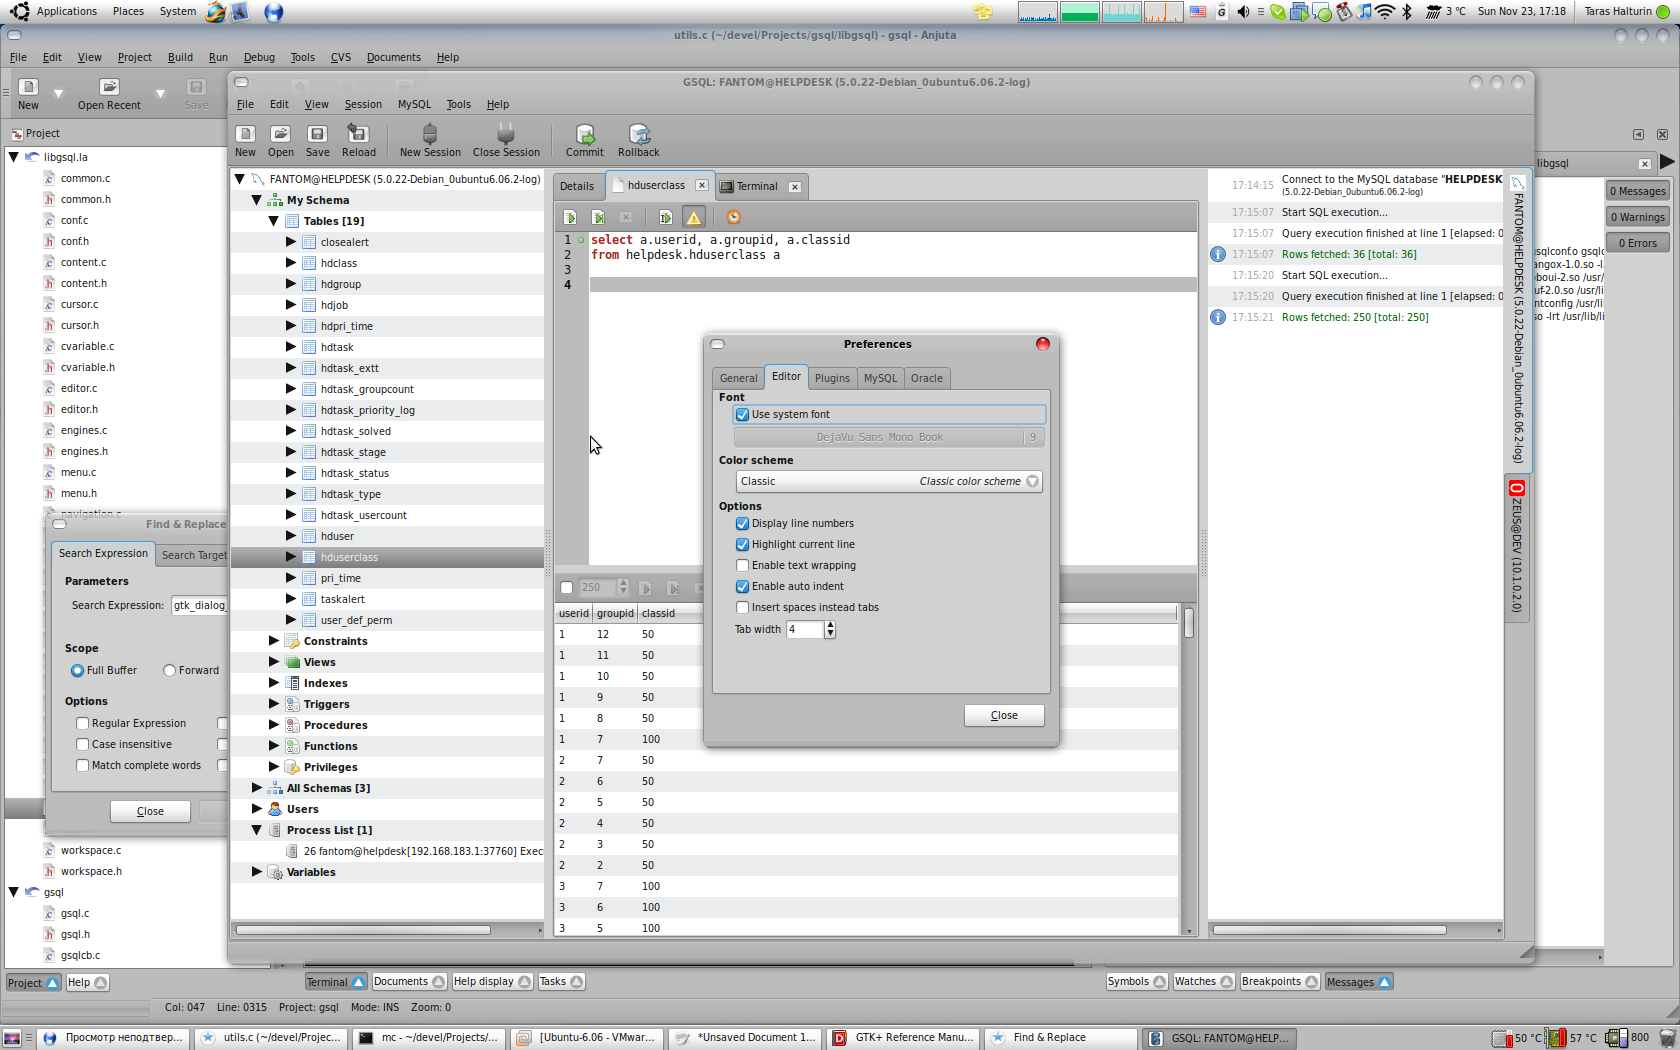Click the New Session plug icon
Image resolution: width=1680 pixels, height=1050 pixels.
point(430,134)
